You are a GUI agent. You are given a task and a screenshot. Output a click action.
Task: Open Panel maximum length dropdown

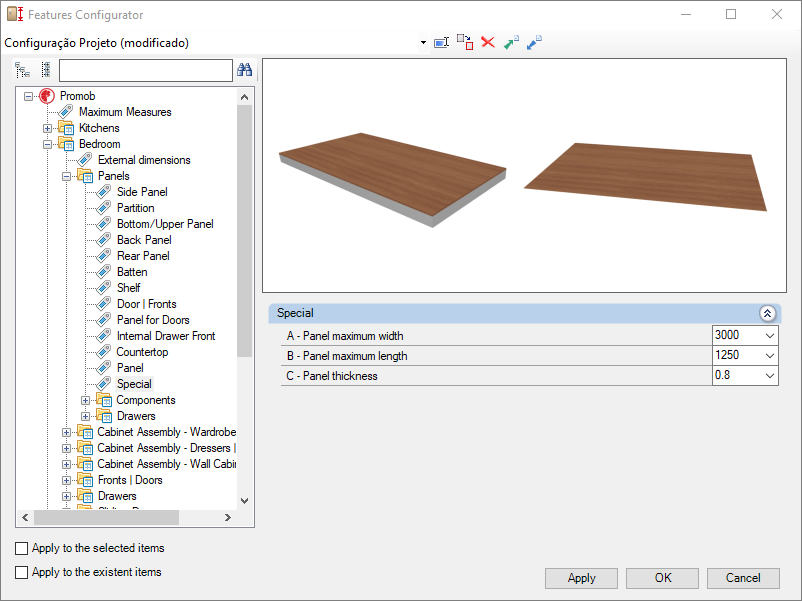coord(770,355)
